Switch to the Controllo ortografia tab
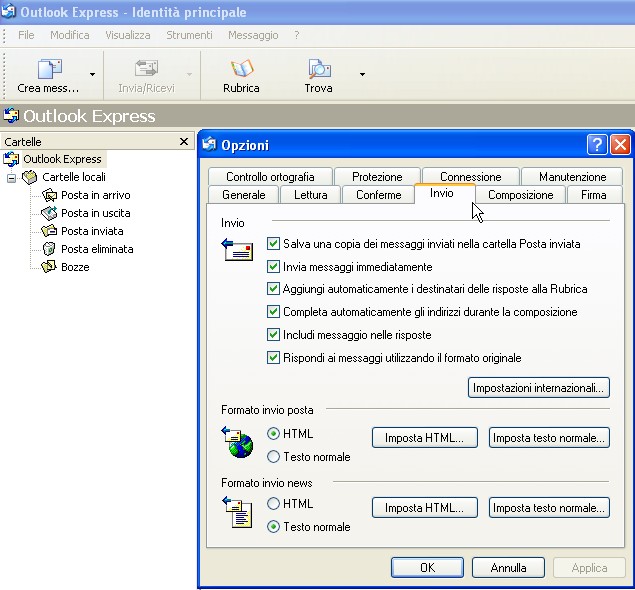Viewport: 635px width, 590px height. (x=270, y=177)
